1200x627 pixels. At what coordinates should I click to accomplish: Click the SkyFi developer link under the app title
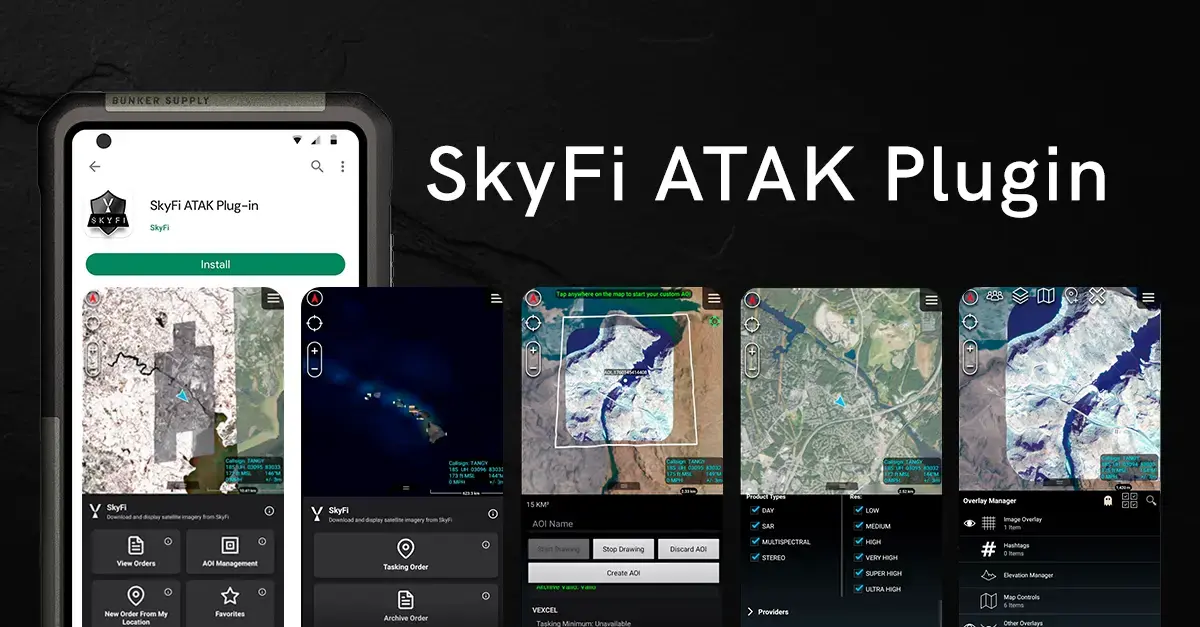(x=160, y=227)
